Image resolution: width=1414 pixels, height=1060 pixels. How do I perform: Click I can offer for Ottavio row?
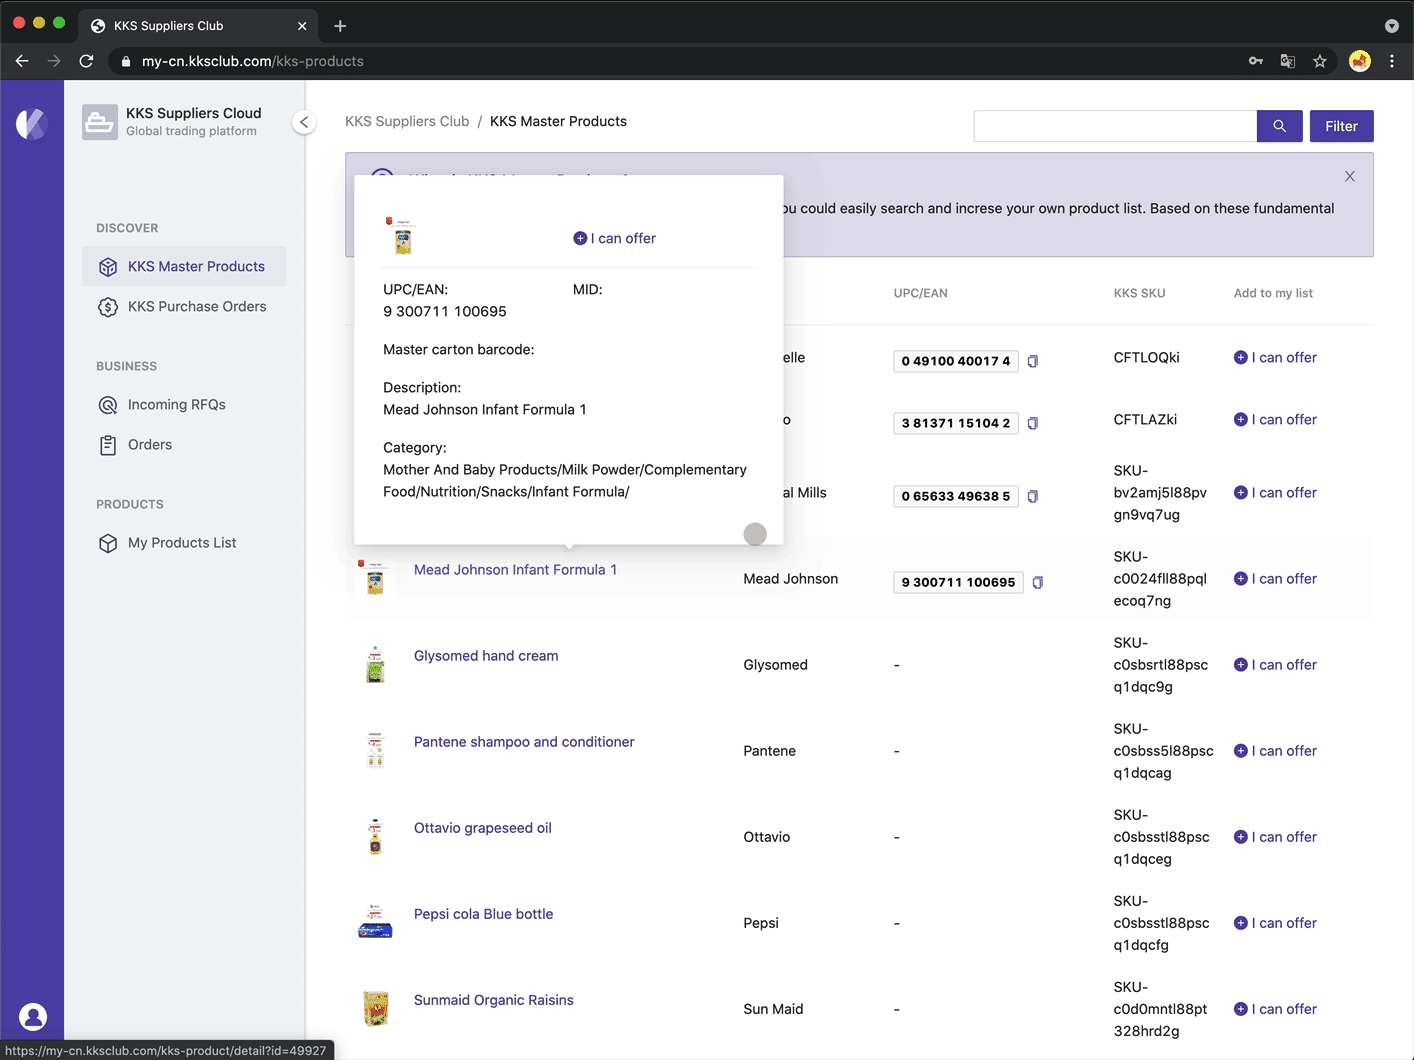click(x=1275, y=836)
